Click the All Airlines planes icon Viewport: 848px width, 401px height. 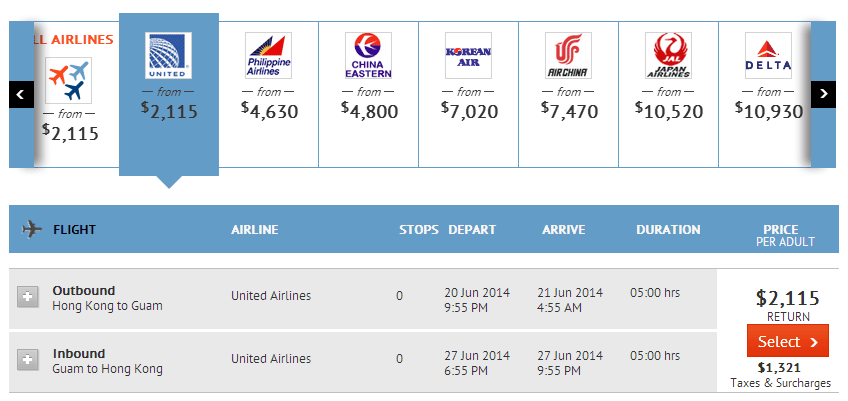[x=68, y=79]
